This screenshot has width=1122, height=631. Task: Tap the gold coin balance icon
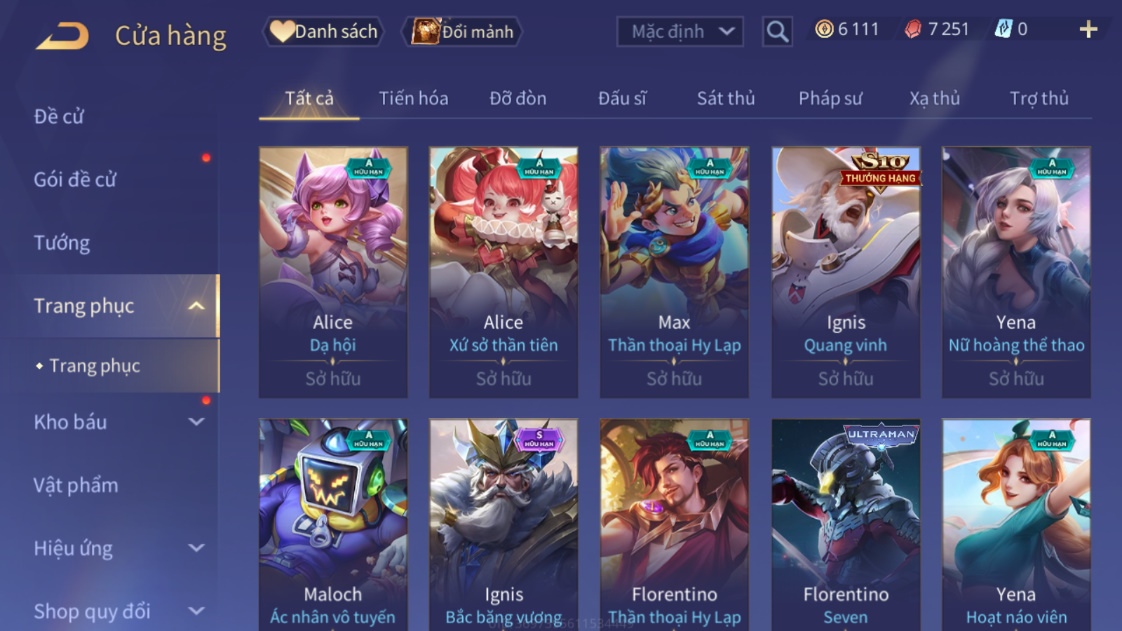point(824,29)
